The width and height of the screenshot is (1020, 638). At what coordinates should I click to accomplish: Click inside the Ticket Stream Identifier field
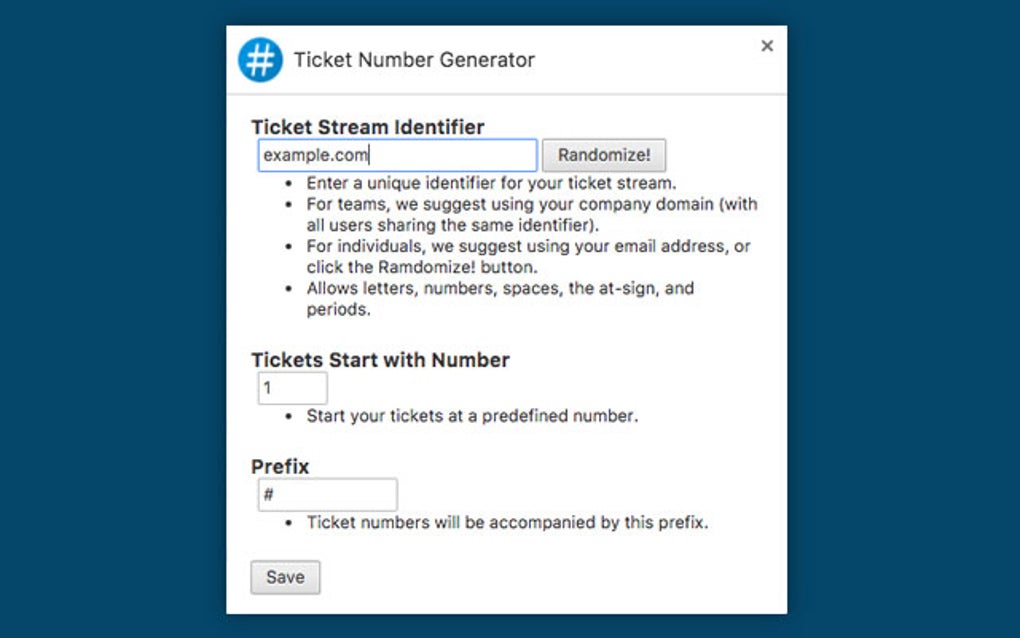tap(397, 155)
